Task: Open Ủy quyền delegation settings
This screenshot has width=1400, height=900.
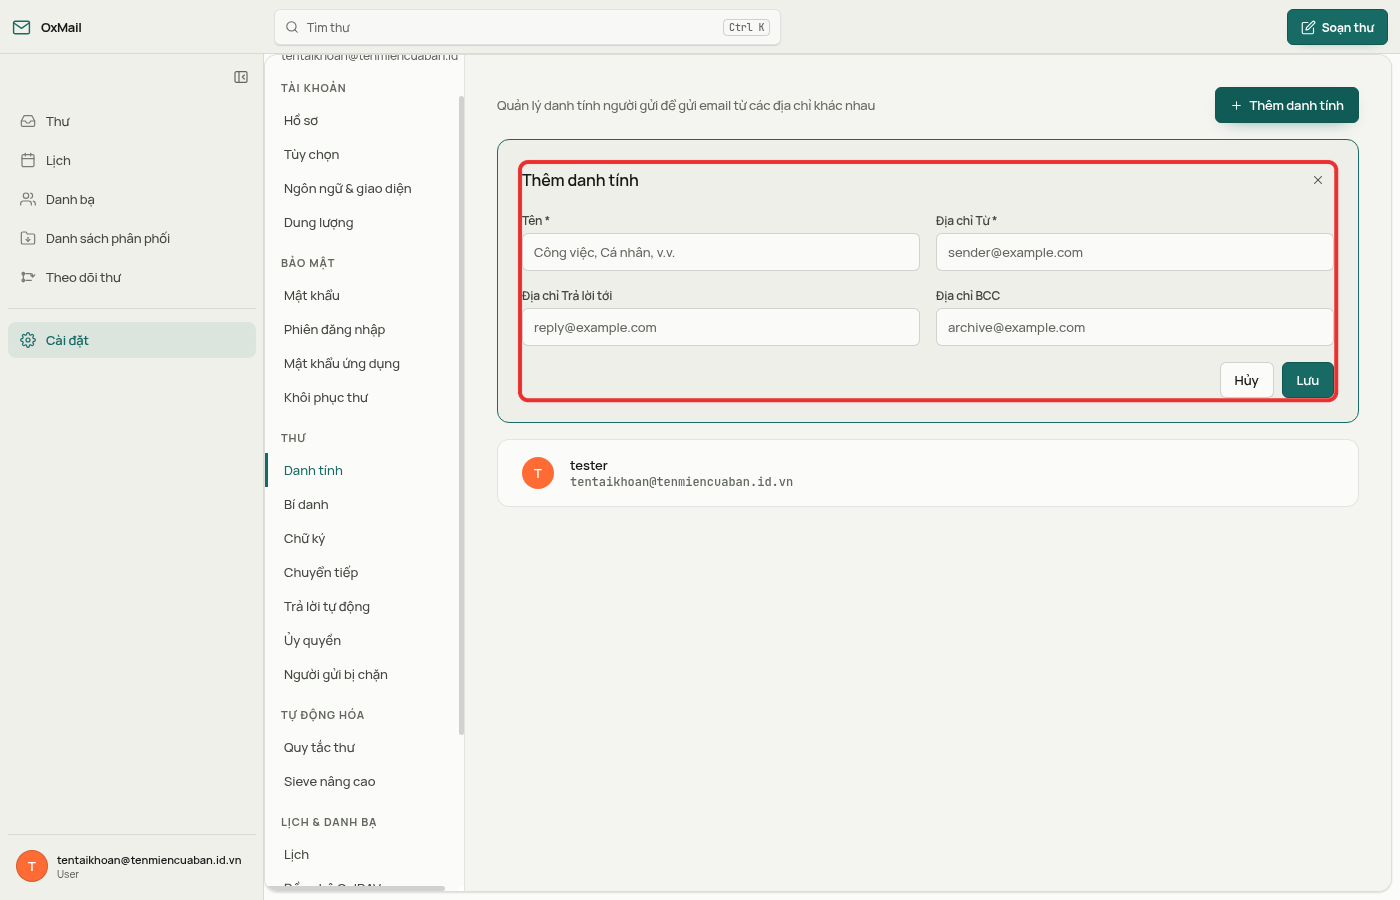Action: point(362,640)
